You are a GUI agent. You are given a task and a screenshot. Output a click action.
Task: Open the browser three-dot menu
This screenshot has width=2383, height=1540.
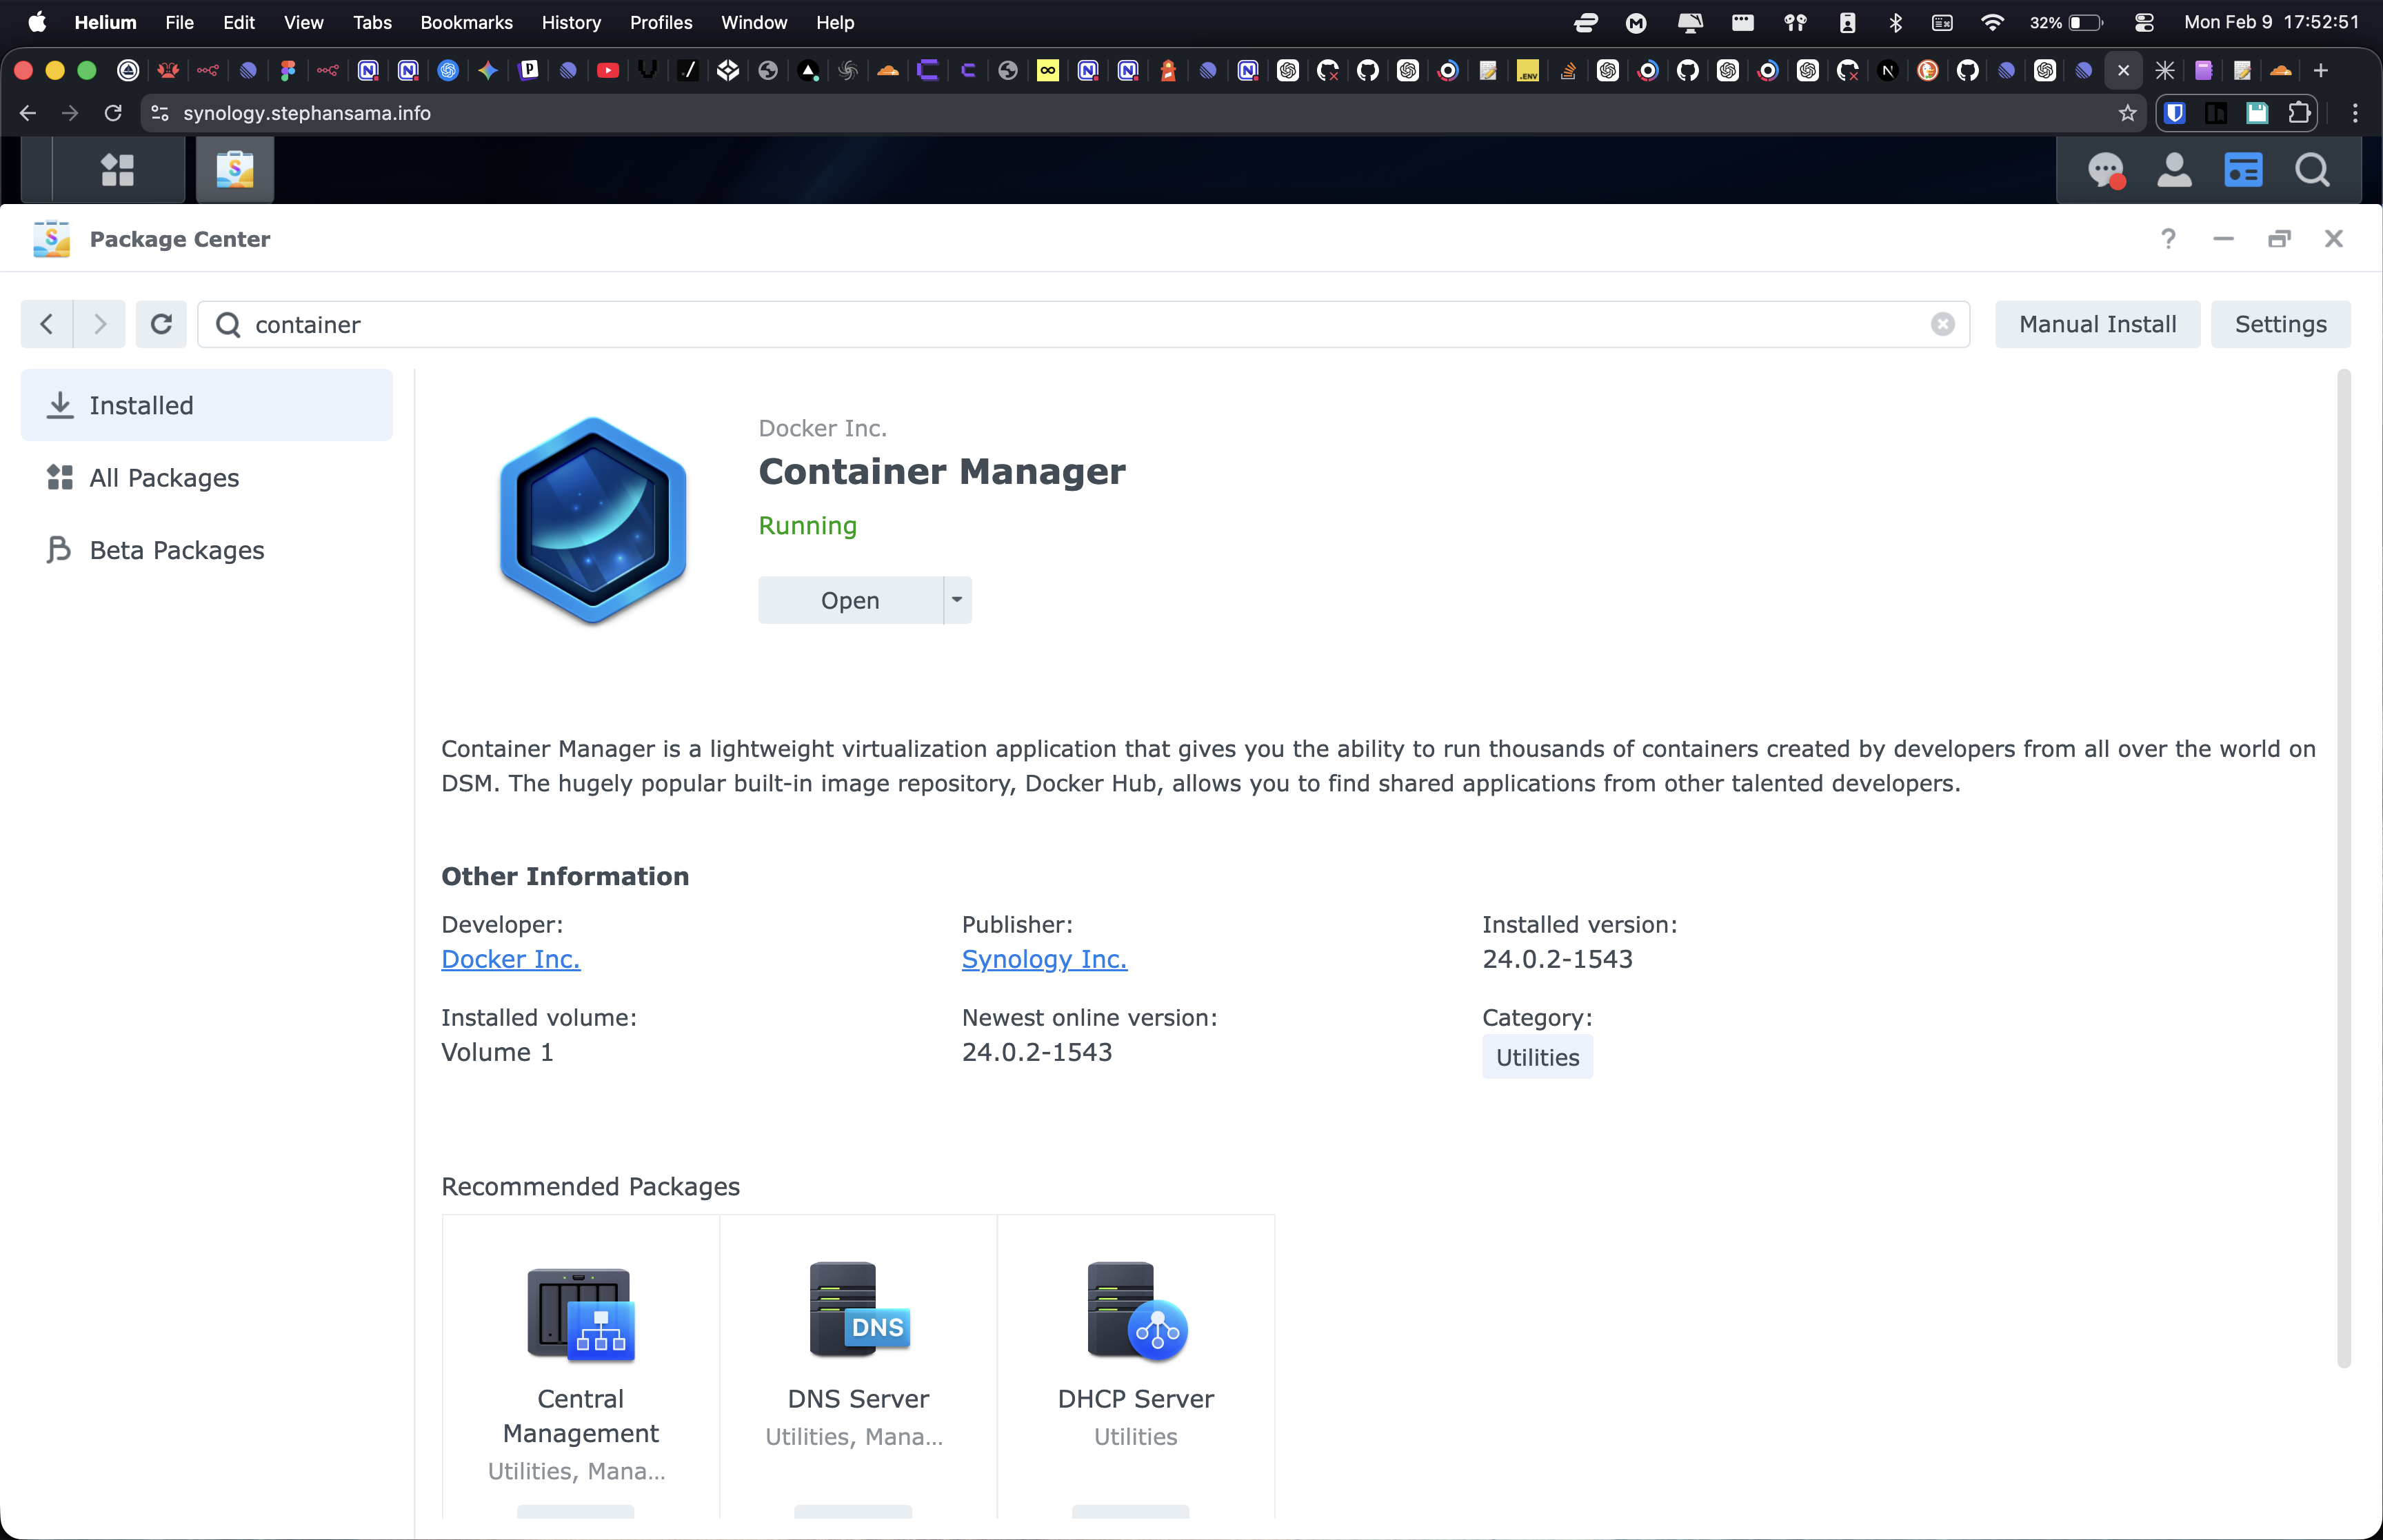[x=2355, y=113]
